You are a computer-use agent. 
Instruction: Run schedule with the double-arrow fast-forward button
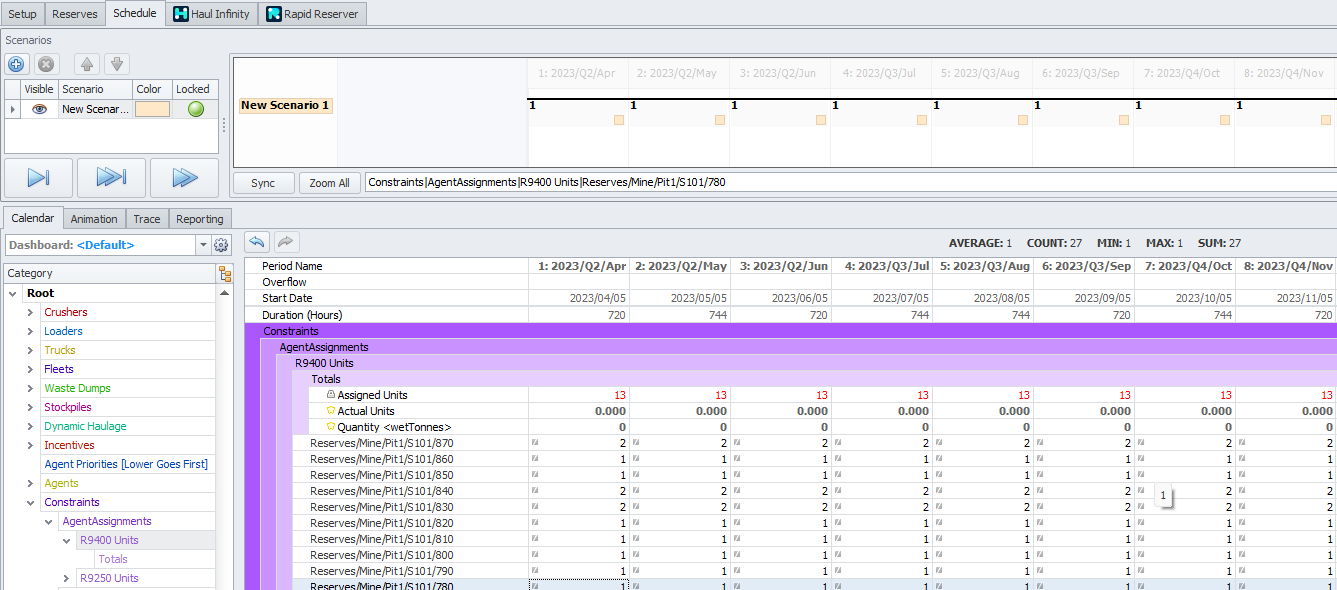point(184,178)
